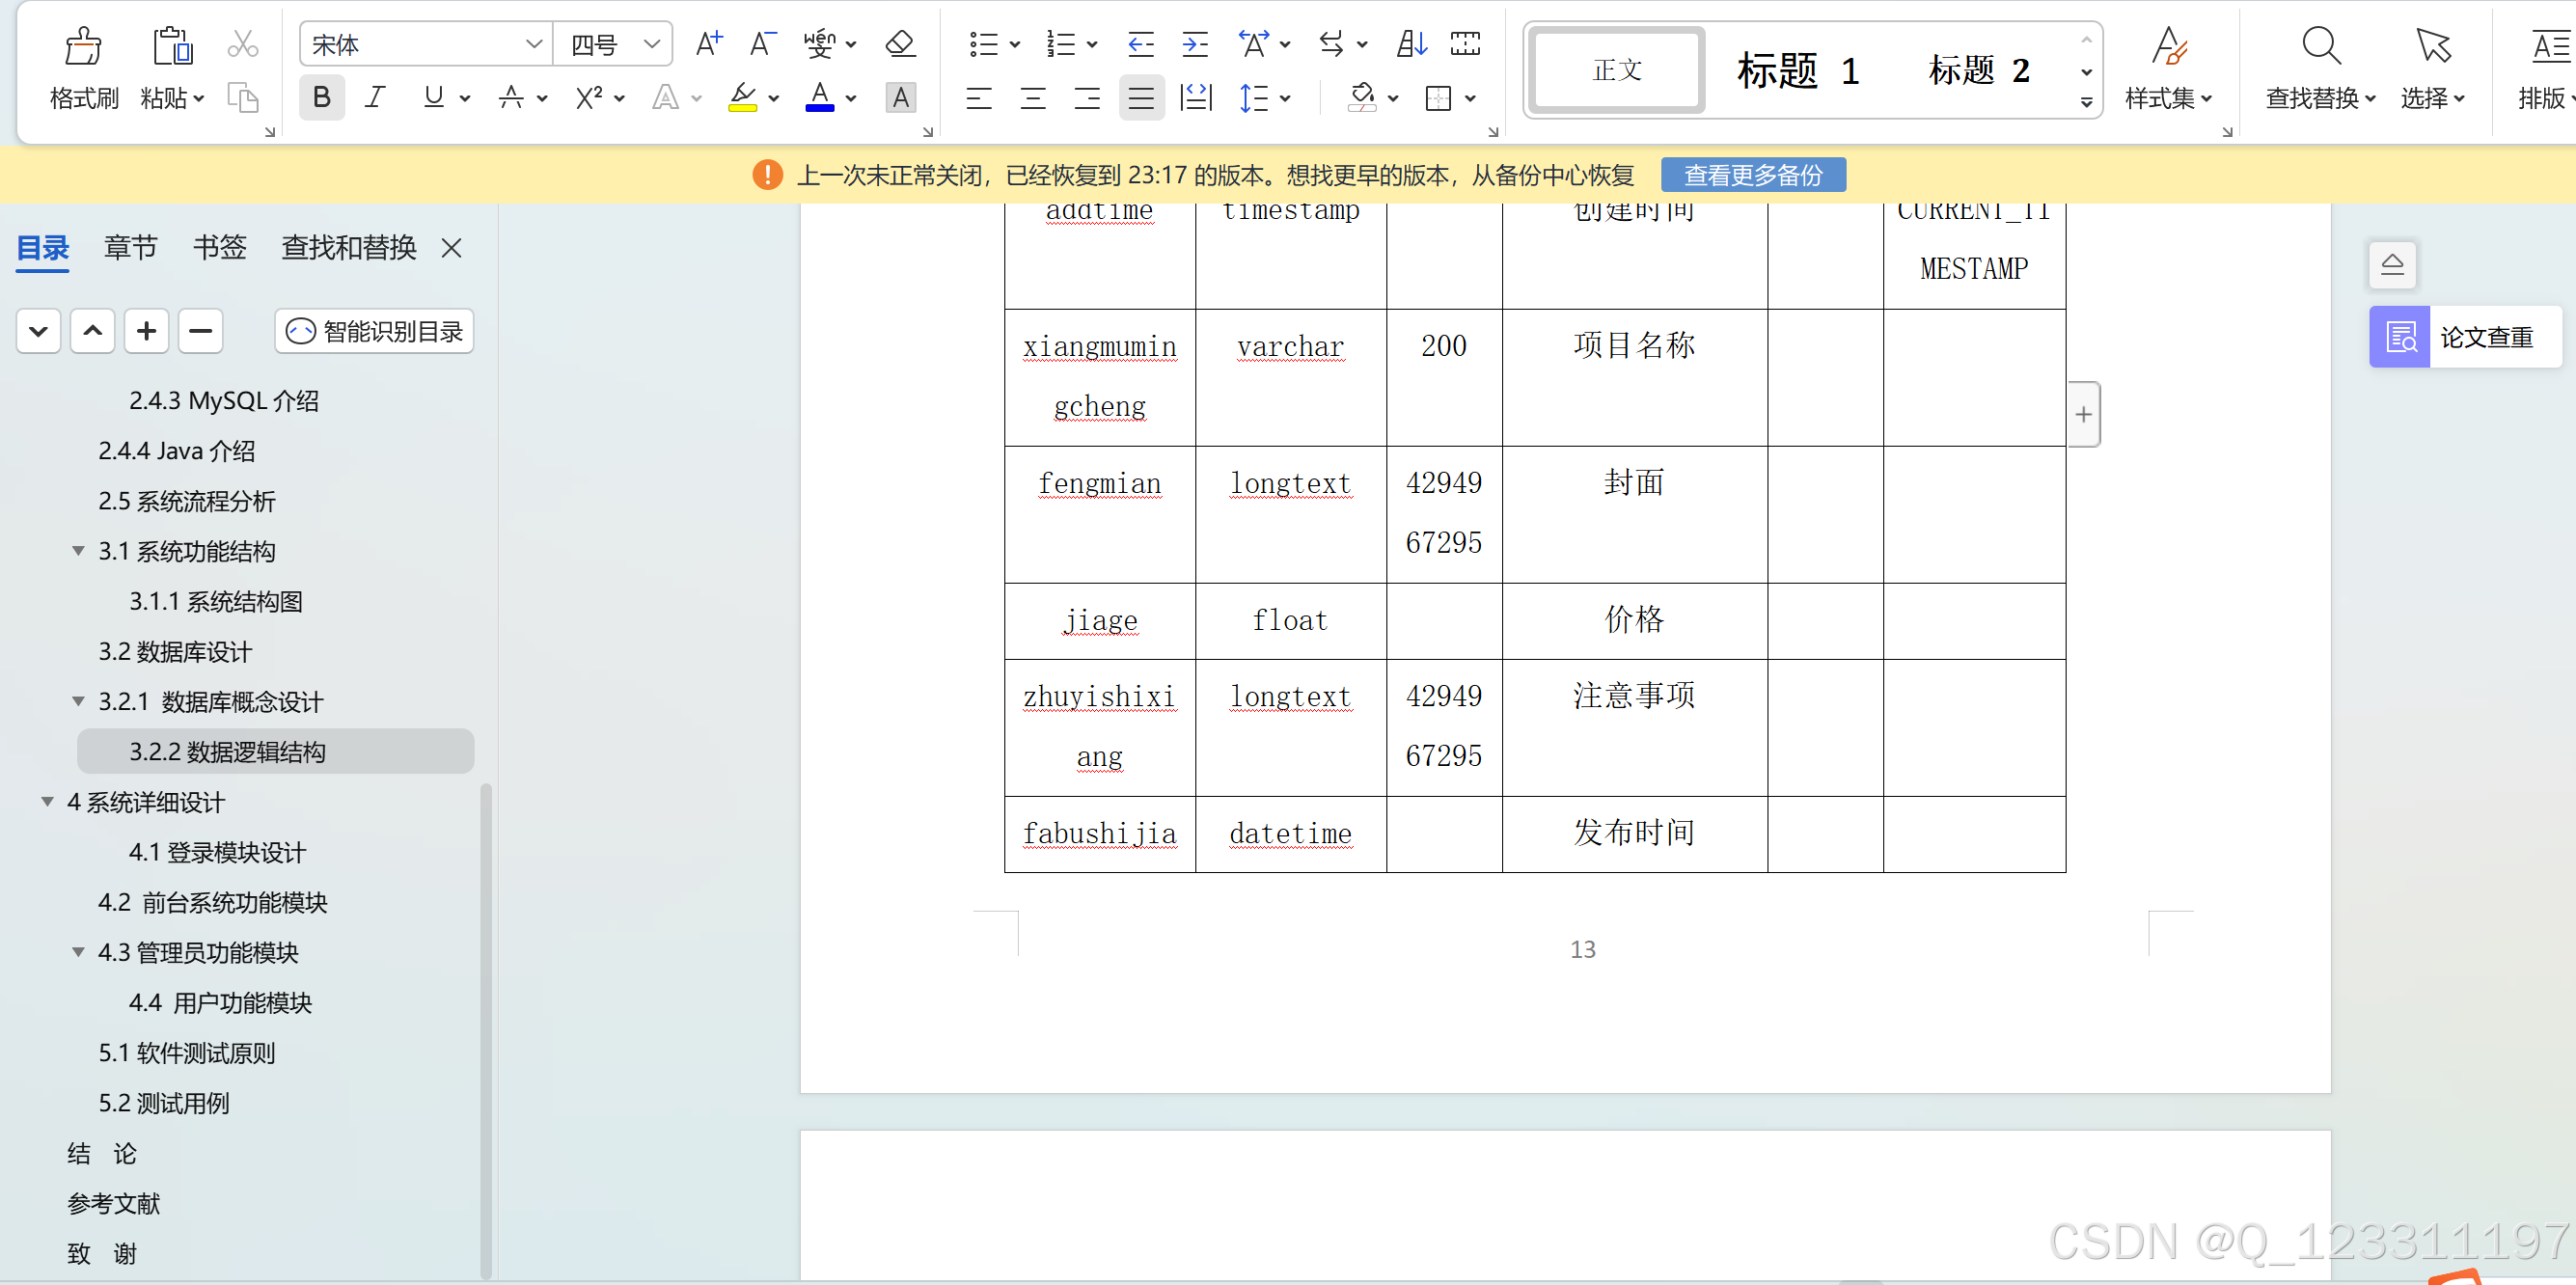Click outline demote minus button
Screen dimensions: 2576x1285
point(200,331)
